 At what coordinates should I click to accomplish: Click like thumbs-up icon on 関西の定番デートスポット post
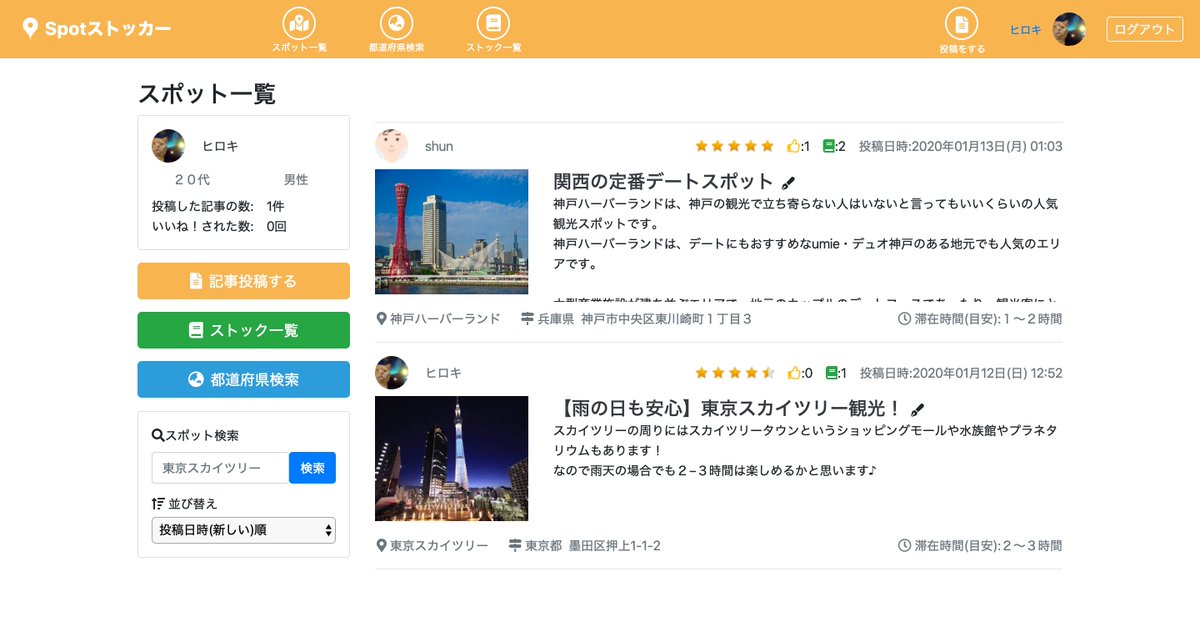click(x=794, y=146)
